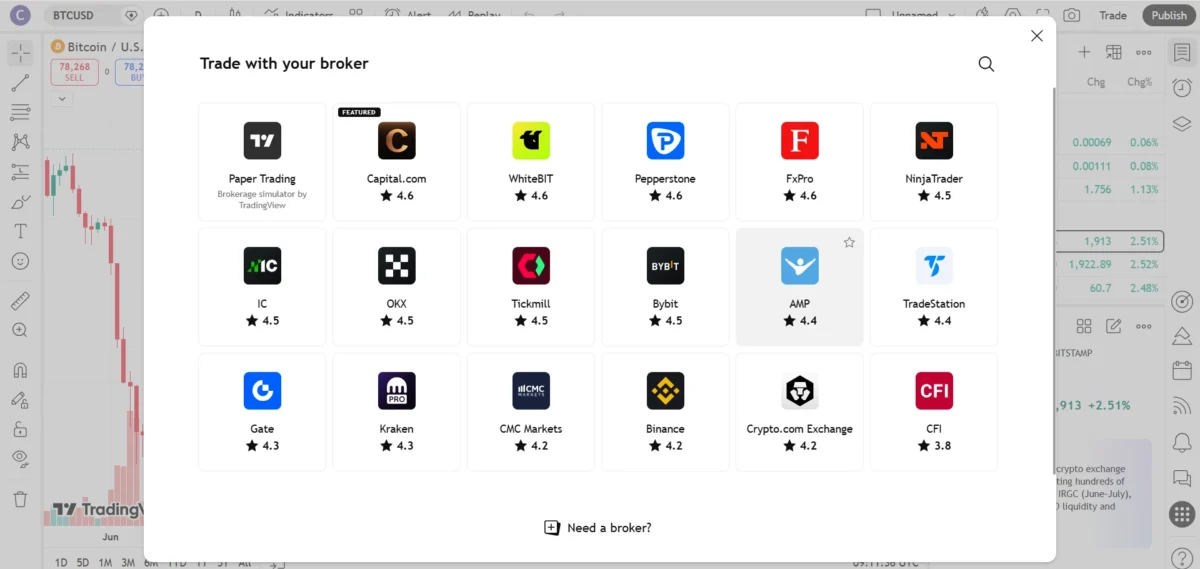1200x569 pixels.
Task: Open the user profile avatar menu
Action: point(19,15)
